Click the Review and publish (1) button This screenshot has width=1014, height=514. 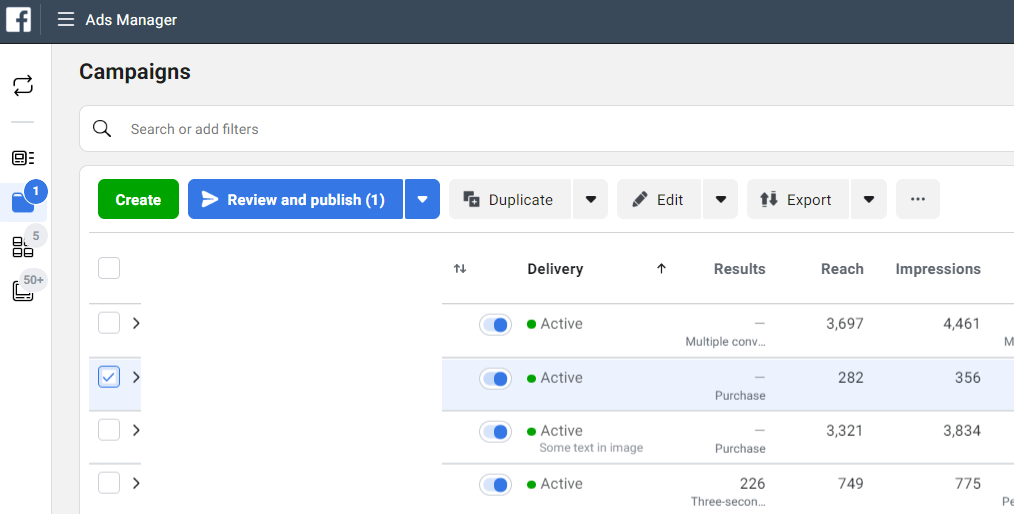click(x=295, y=200)
